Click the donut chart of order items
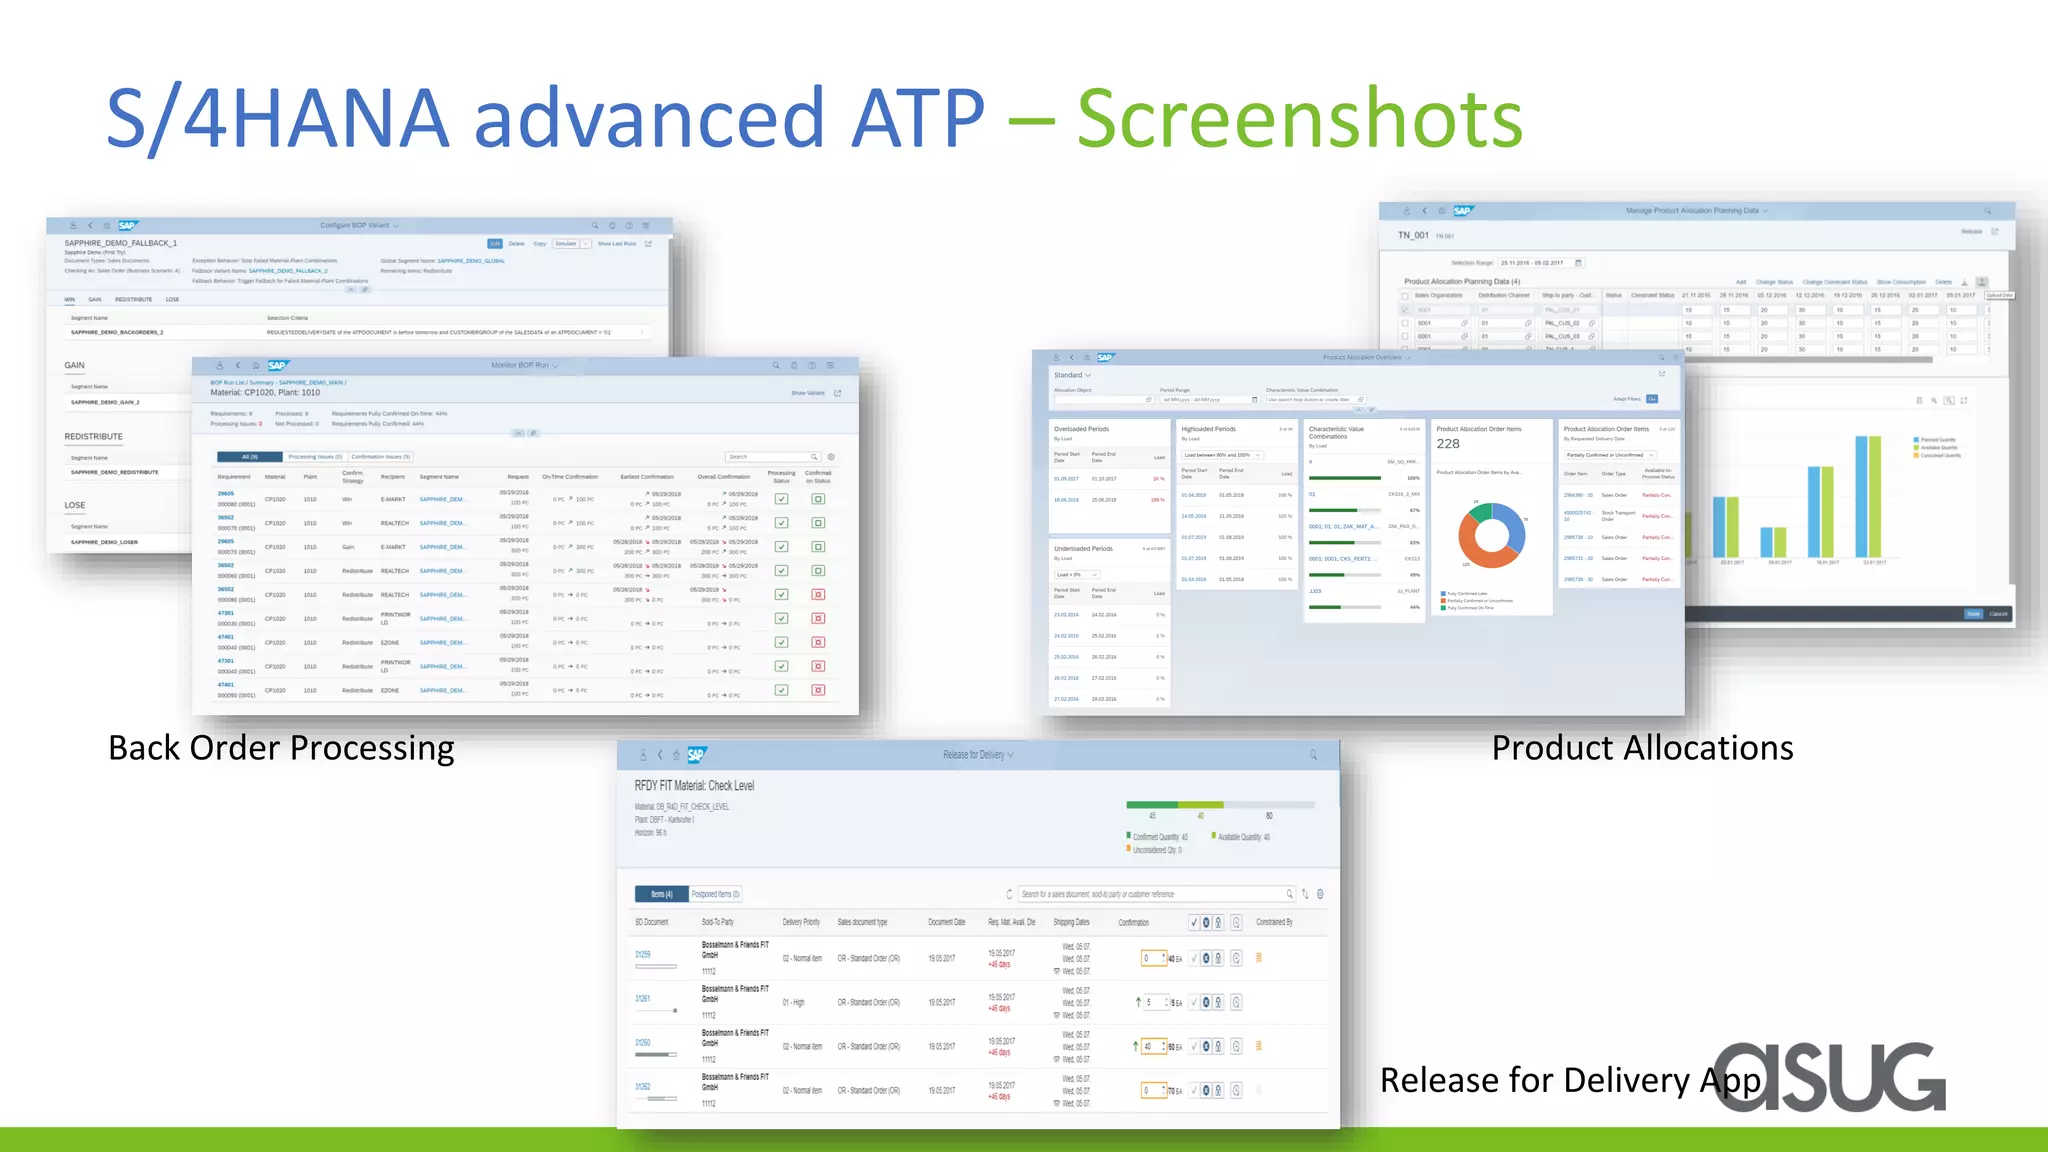 (1491, 535)
